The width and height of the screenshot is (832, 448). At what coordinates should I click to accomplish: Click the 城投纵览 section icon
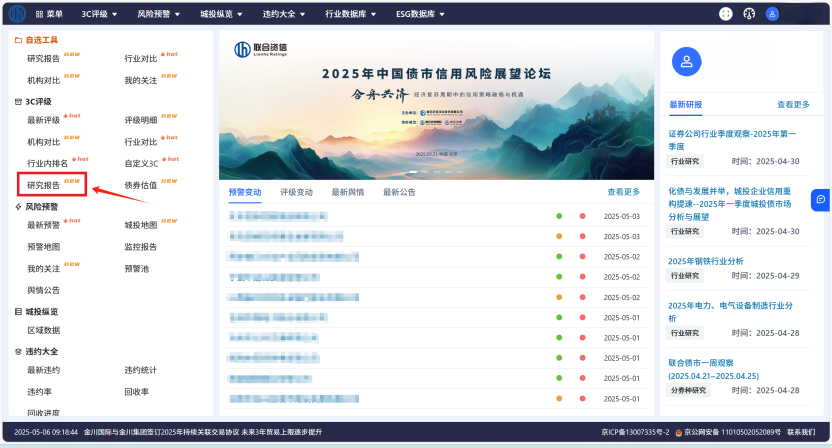18,312
